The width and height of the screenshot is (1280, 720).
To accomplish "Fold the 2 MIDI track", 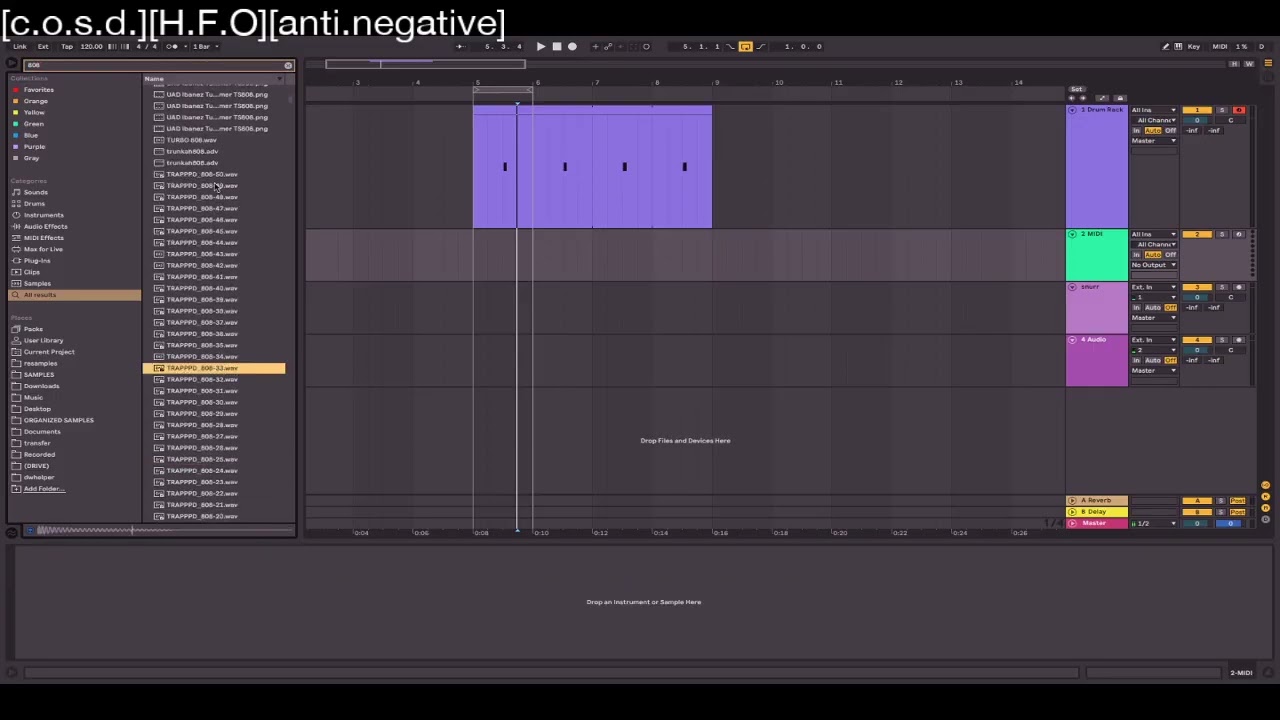I will (1072, 234).
